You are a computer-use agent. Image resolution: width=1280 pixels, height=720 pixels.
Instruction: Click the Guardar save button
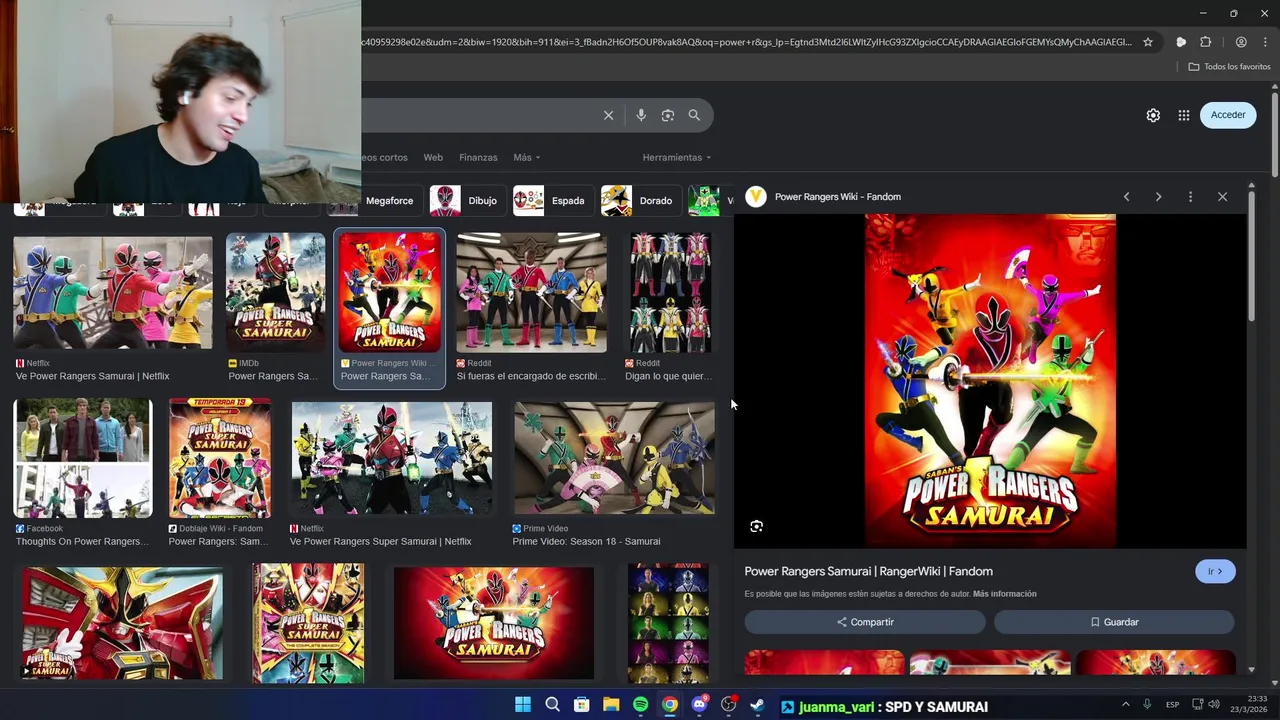click(x=1114, y=622)
